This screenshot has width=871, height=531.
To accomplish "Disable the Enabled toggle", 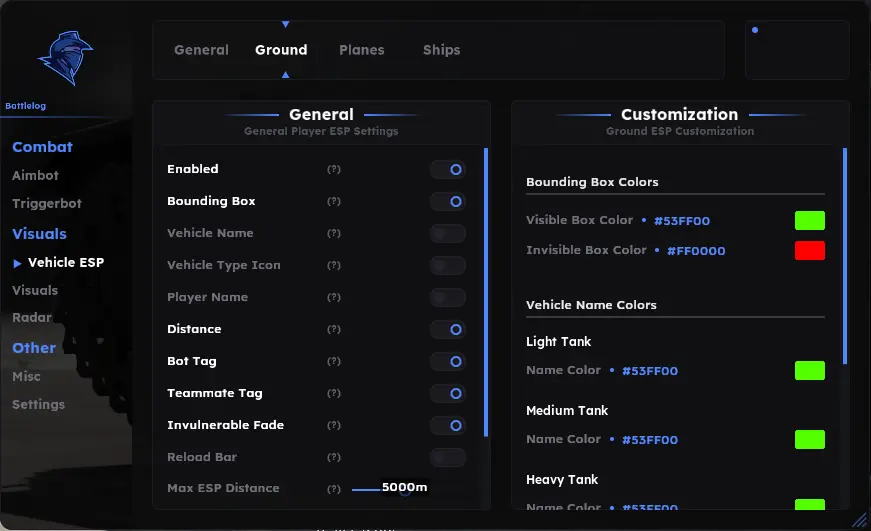I will tap(448, 169).
